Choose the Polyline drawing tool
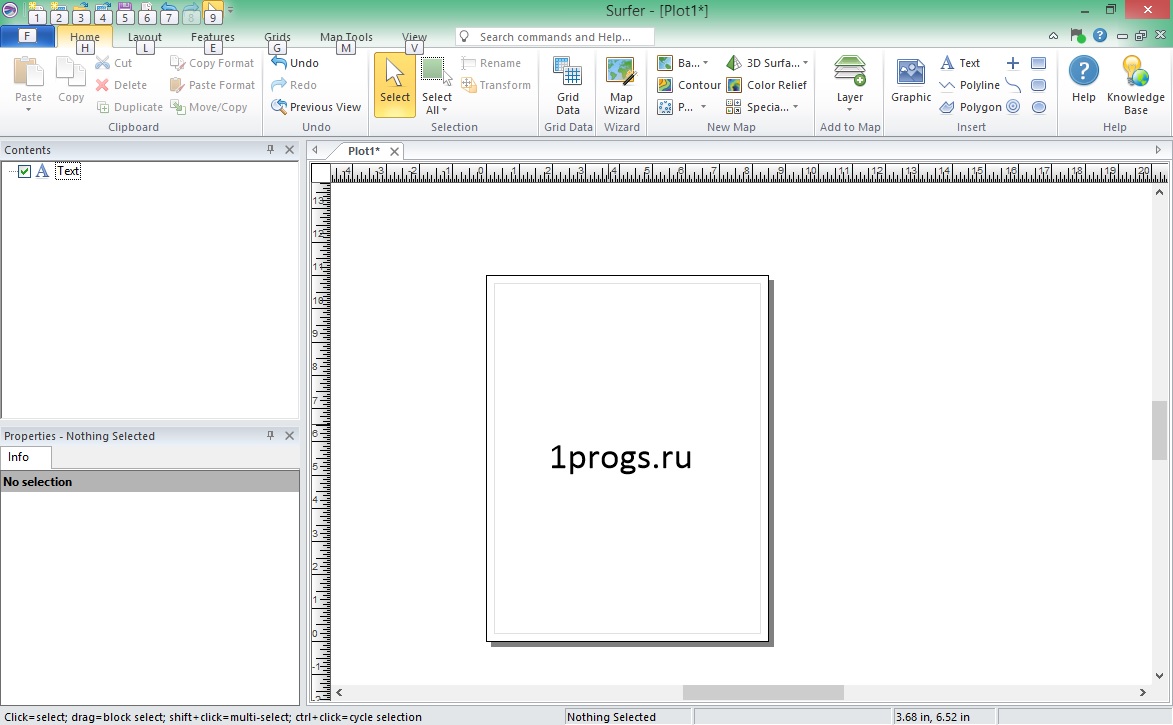 (x=970, y=85)
